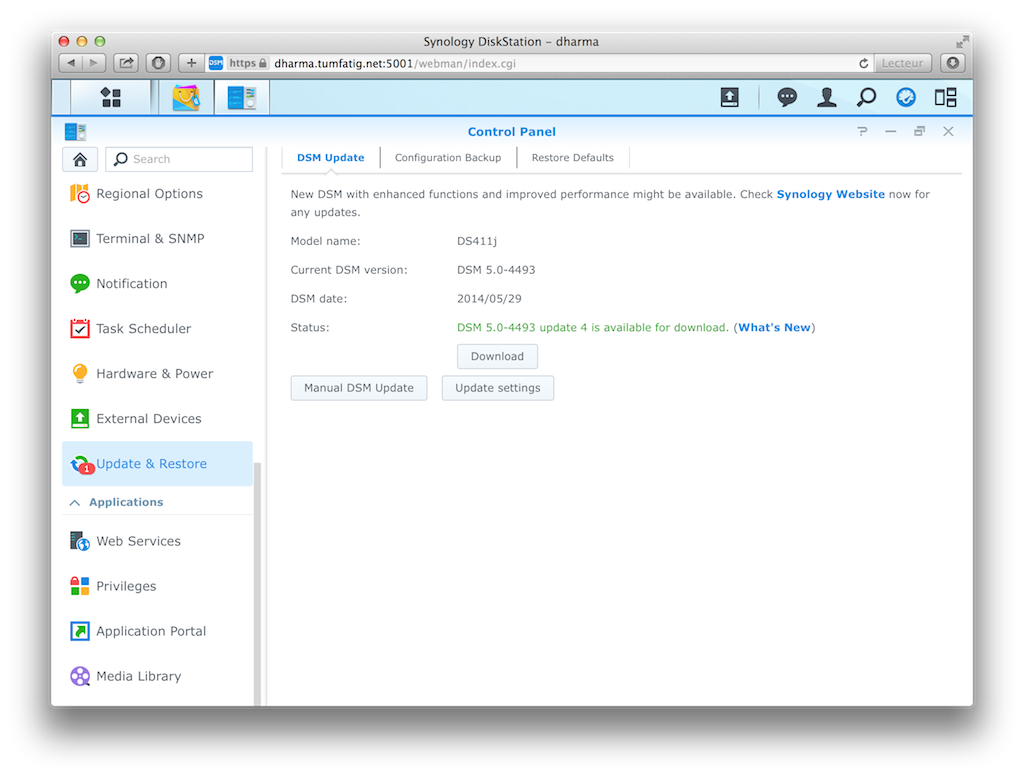Open Regional Options

pos(157,194)
